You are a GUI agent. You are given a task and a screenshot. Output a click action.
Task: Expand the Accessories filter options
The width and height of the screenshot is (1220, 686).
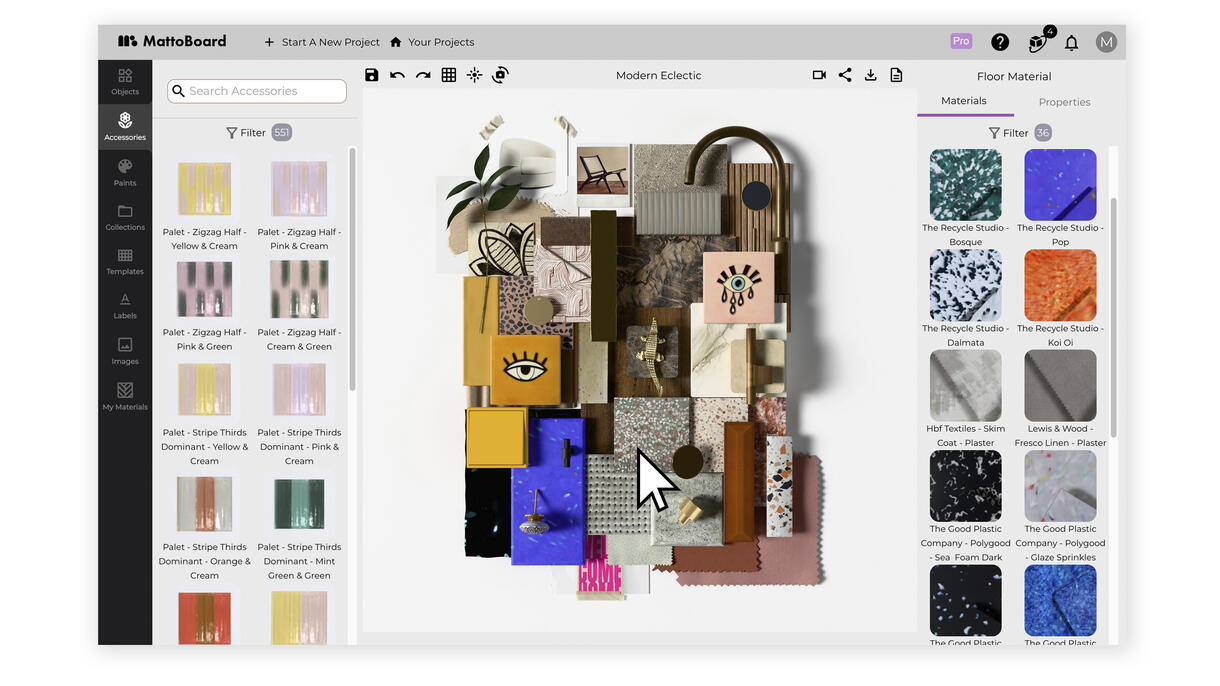pos(246,132)
